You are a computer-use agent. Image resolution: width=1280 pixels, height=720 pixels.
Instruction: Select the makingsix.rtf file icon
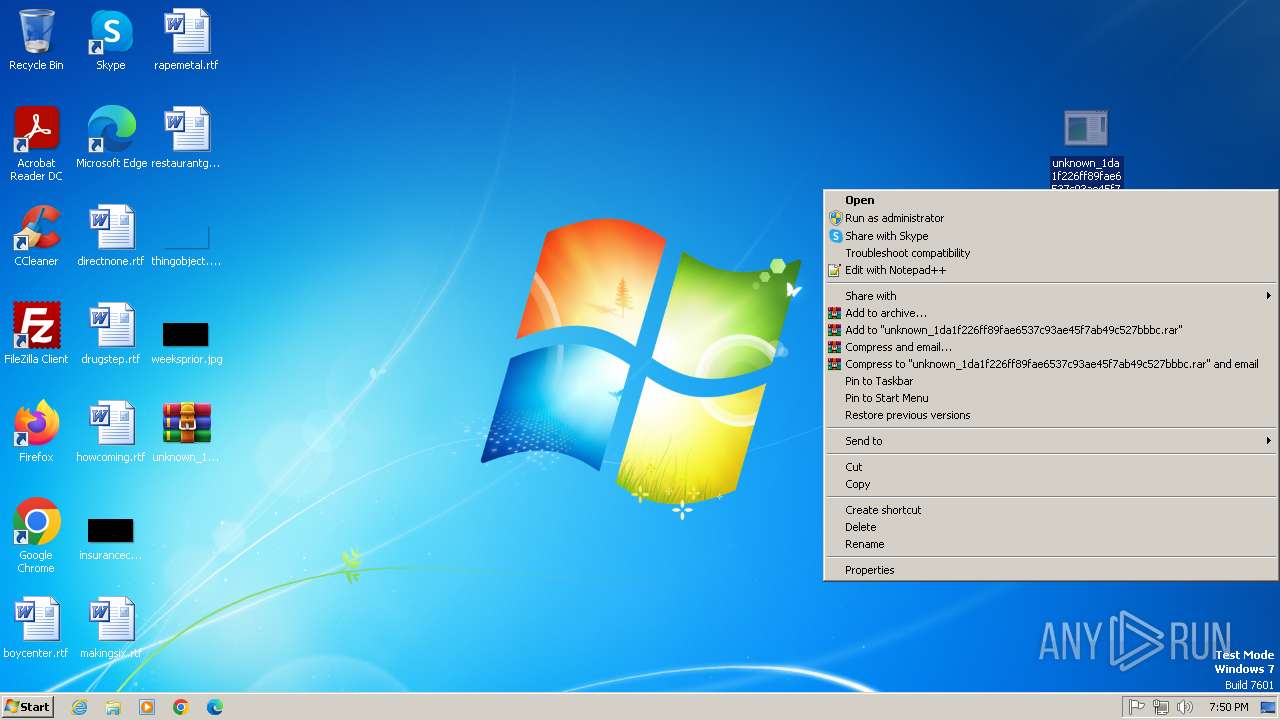tap(111, 627)
